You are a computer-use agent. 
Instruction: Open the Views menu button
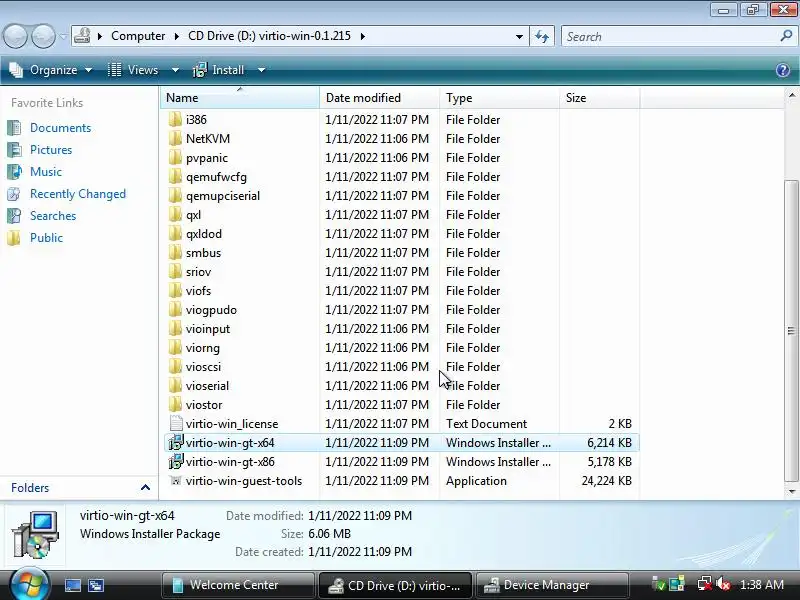[133, 70]
